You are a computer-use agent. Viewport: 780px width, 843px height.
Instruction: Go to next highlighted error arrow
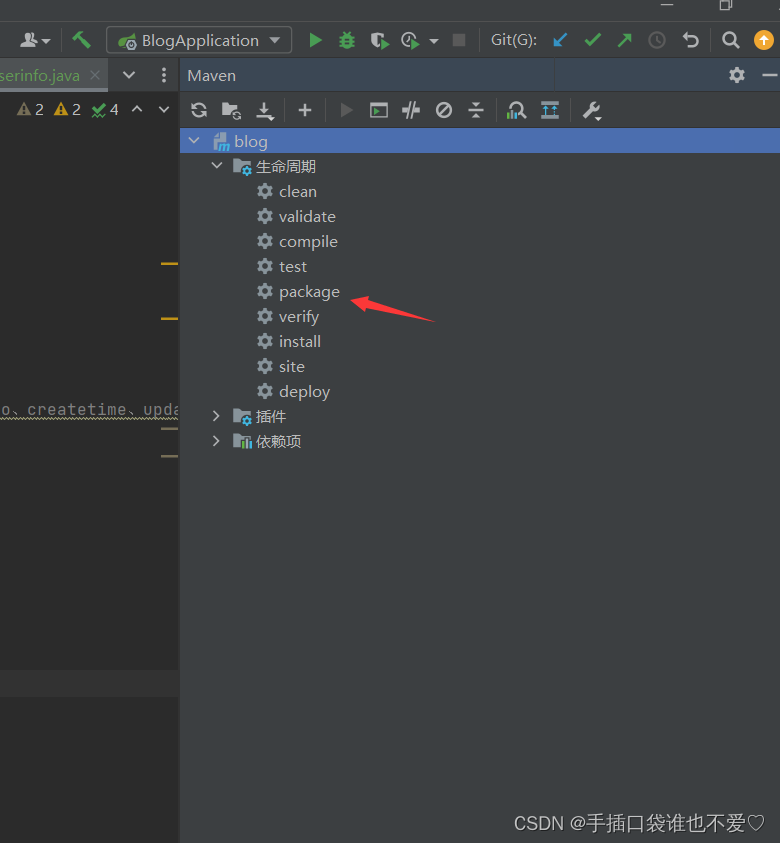coord(164,110)
